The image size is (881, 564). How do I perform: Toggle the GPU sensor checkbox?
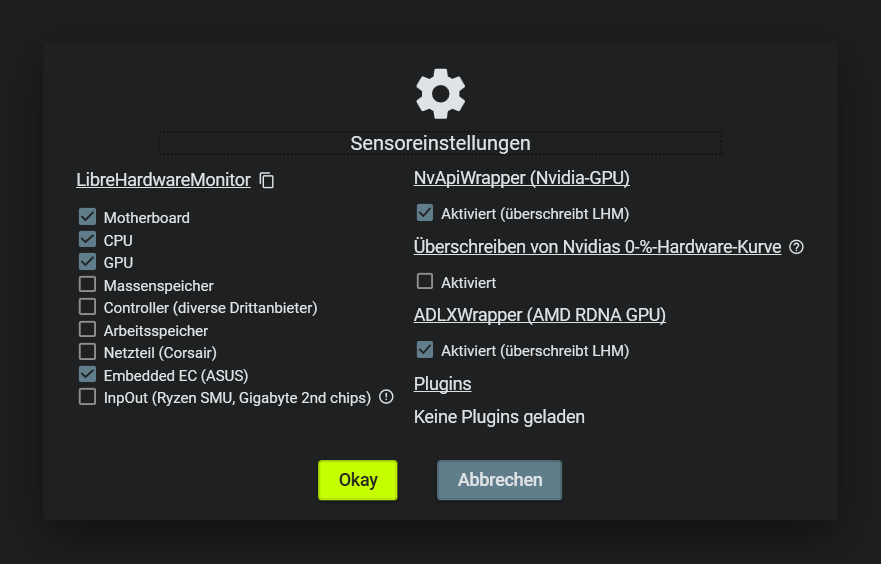click(x=87, y=262)
